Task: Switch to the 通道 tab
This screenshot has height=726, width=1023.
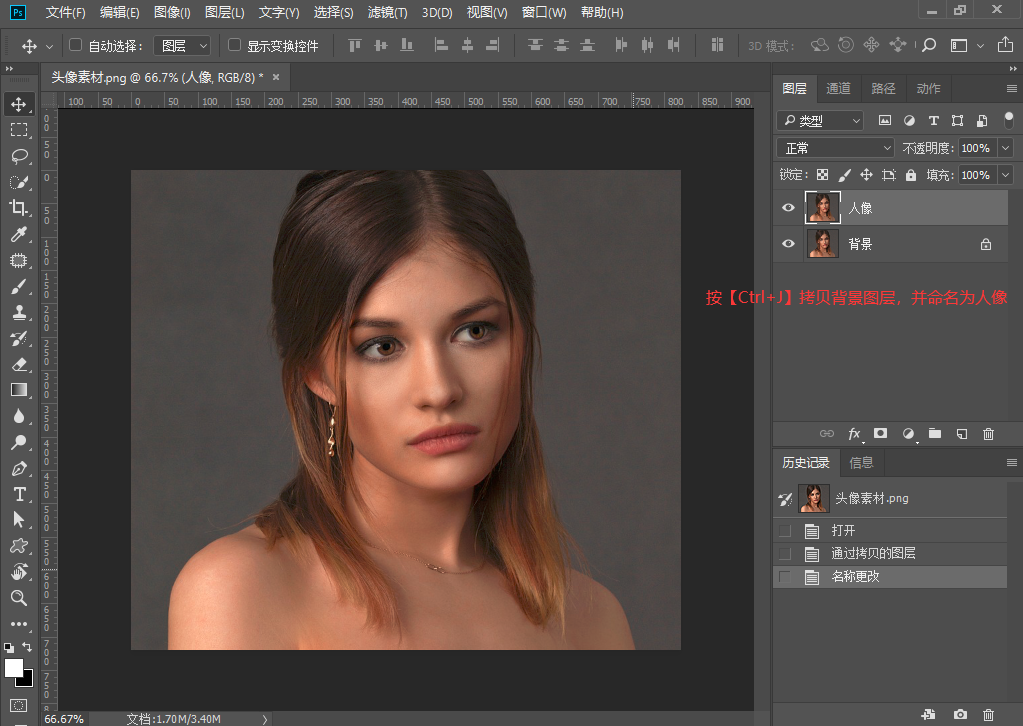Action: point(838,88)
